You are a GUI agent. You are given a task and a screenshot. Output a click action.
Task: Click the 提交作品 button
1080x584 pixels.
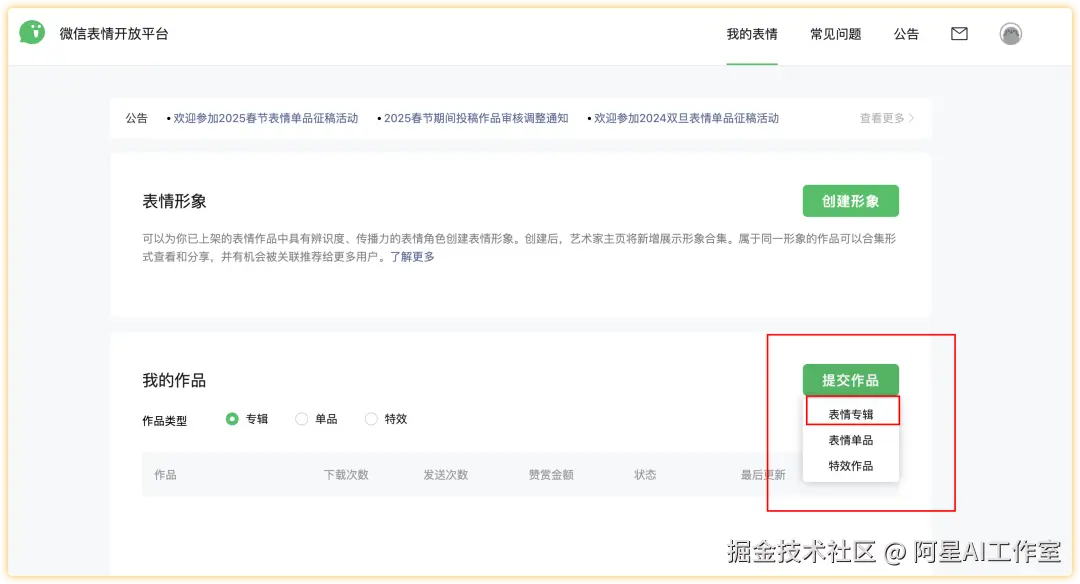click(x=851, y=379)
